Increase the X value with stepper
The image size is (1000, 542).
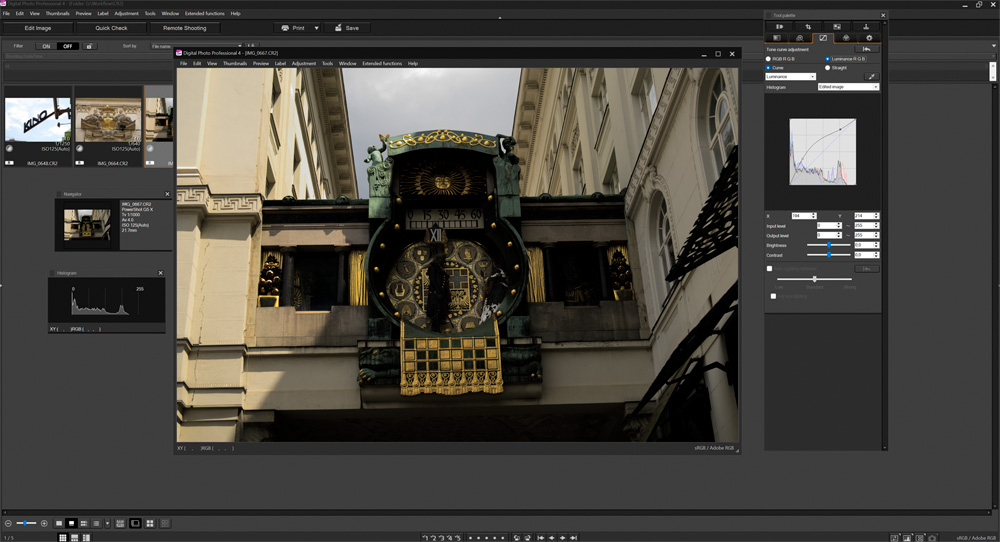point(814,214)
